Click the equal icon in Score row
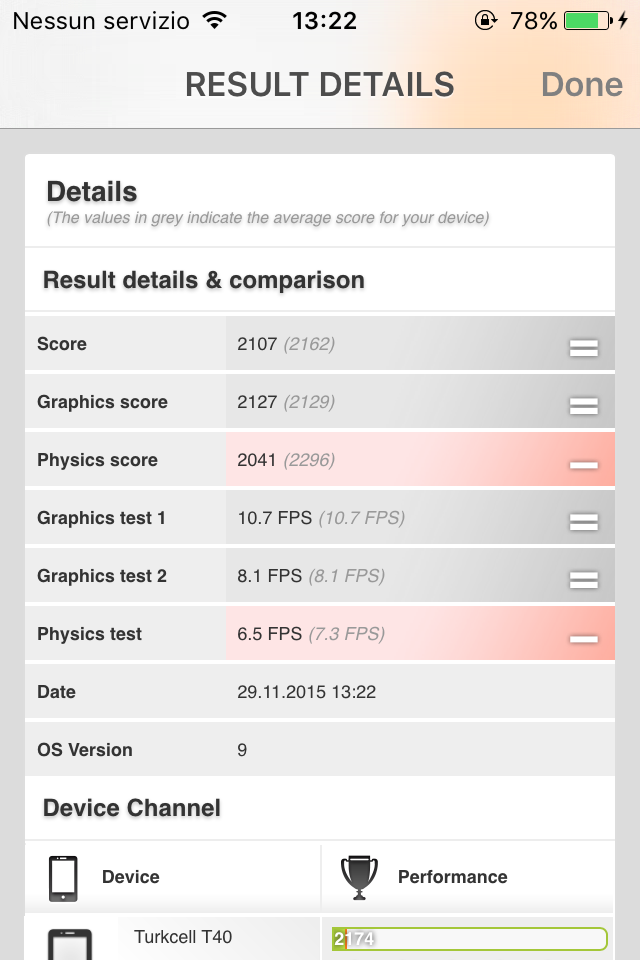 click(x=584, y=348)
